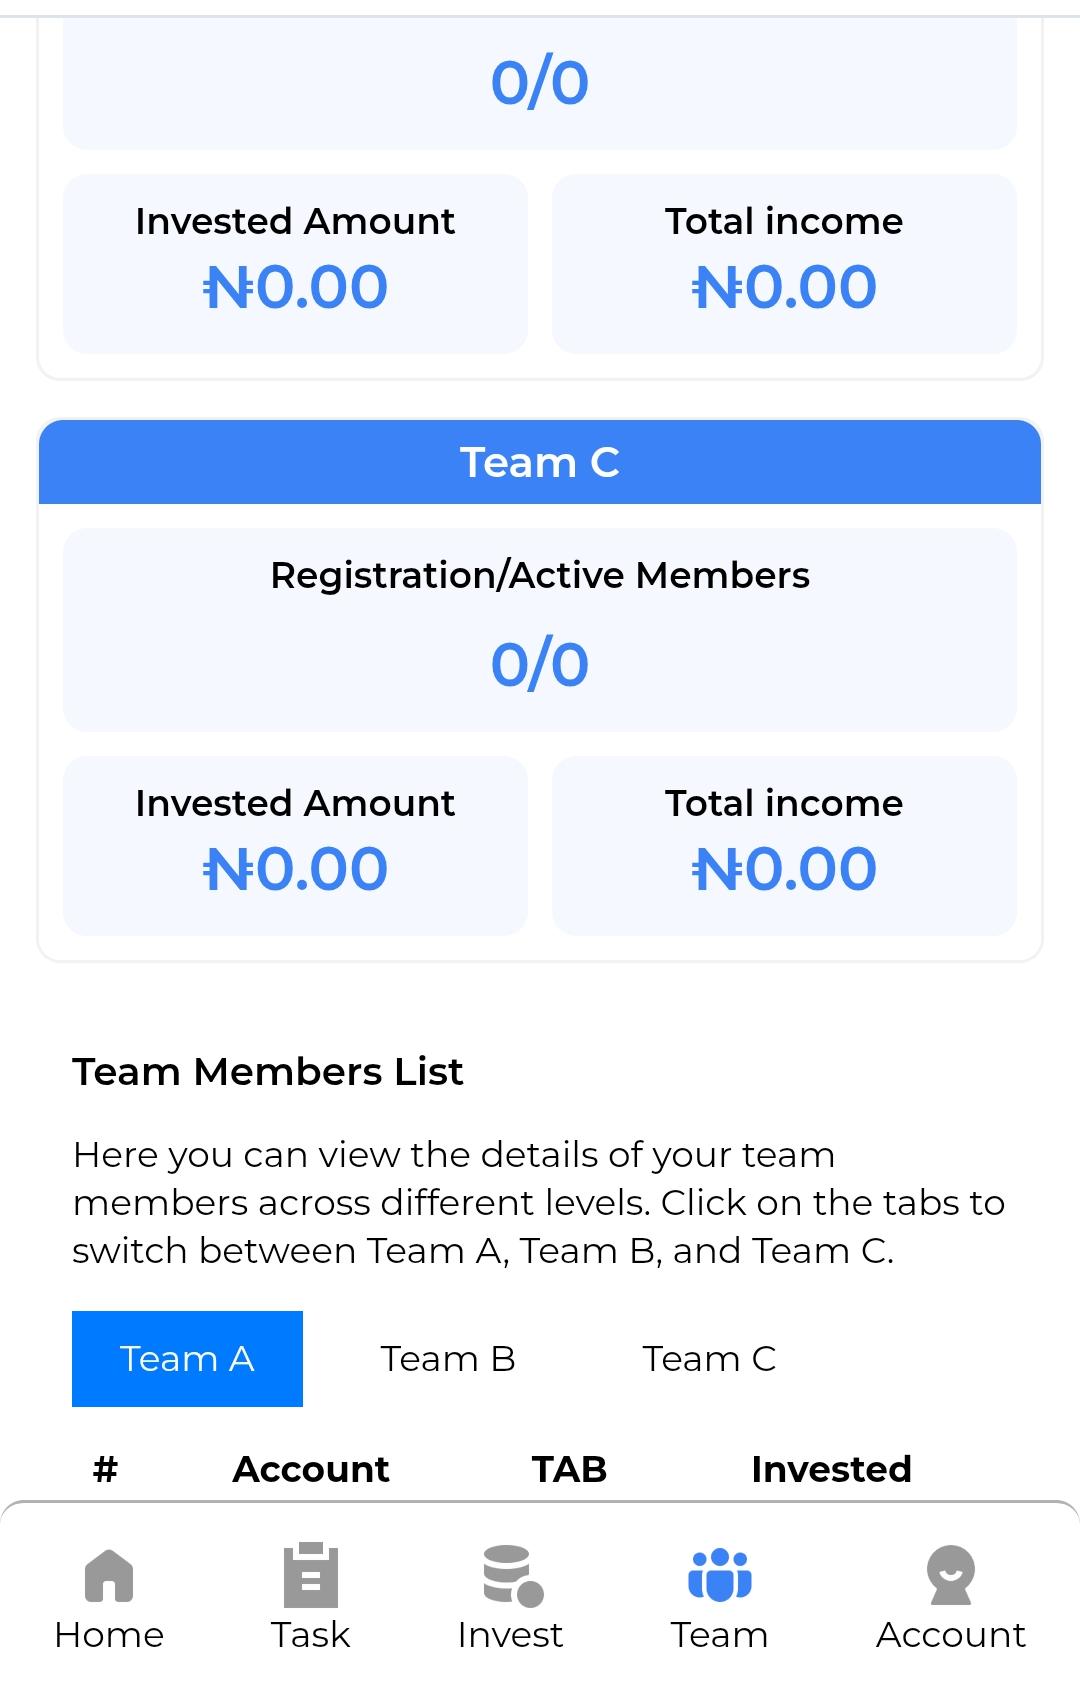Tap the # column header

click(x=105, y=1469)
